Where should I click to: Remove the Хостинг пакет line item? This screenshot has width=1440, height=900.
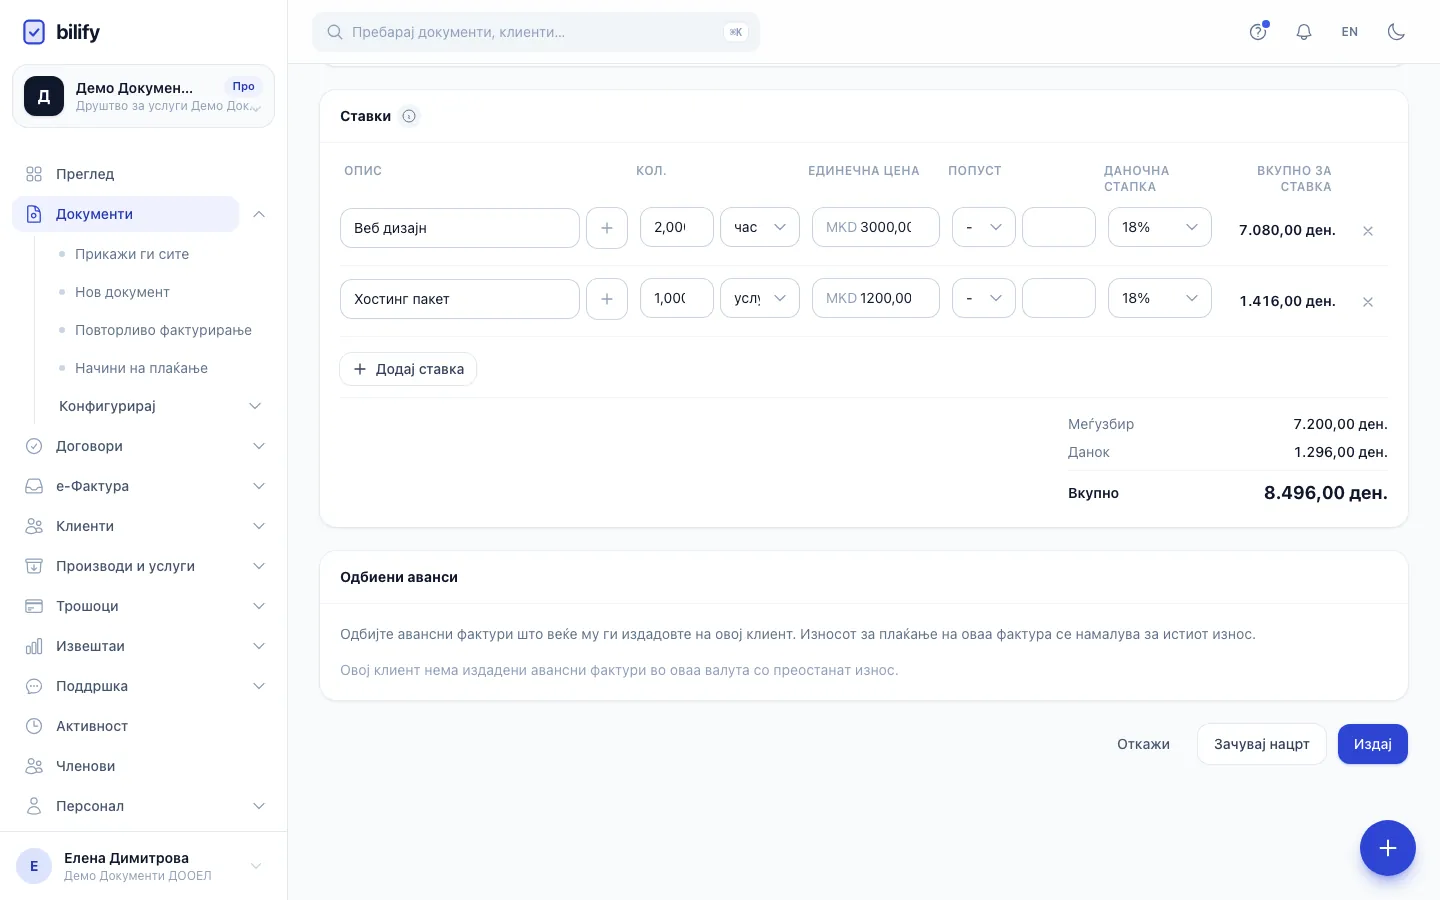pyautogui.click(x=1368, y=302)
